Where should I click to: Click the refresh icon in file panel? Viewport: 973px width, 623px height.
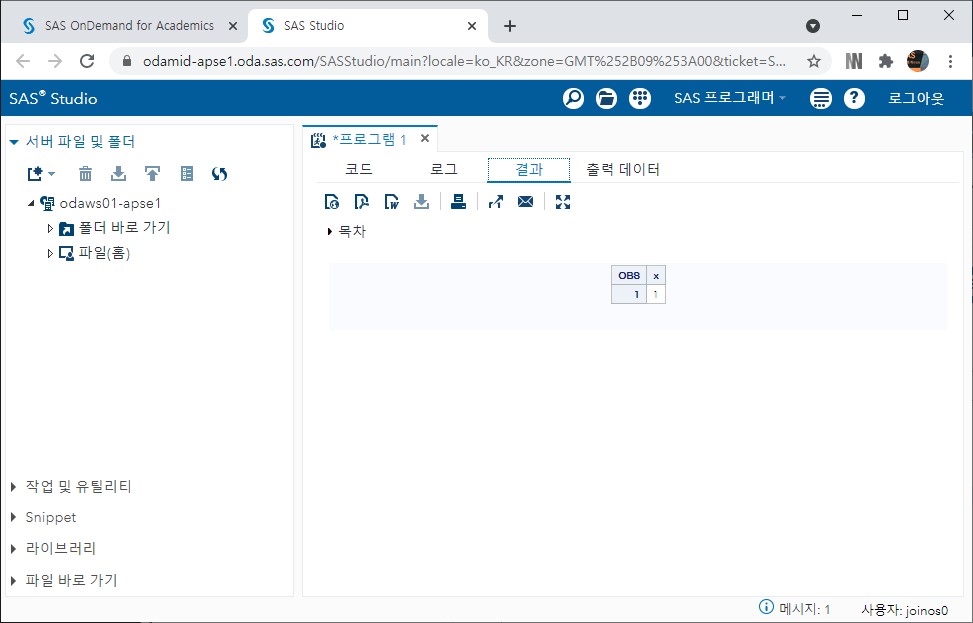[219, 174]
